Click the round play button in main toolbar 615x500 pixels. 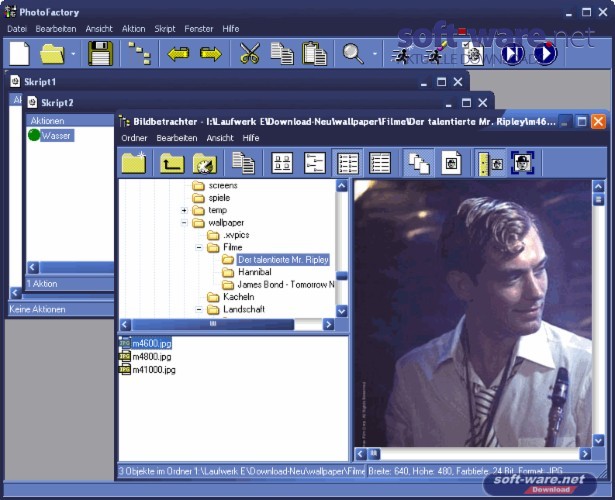pyautogui.click(x=545, y=54)
